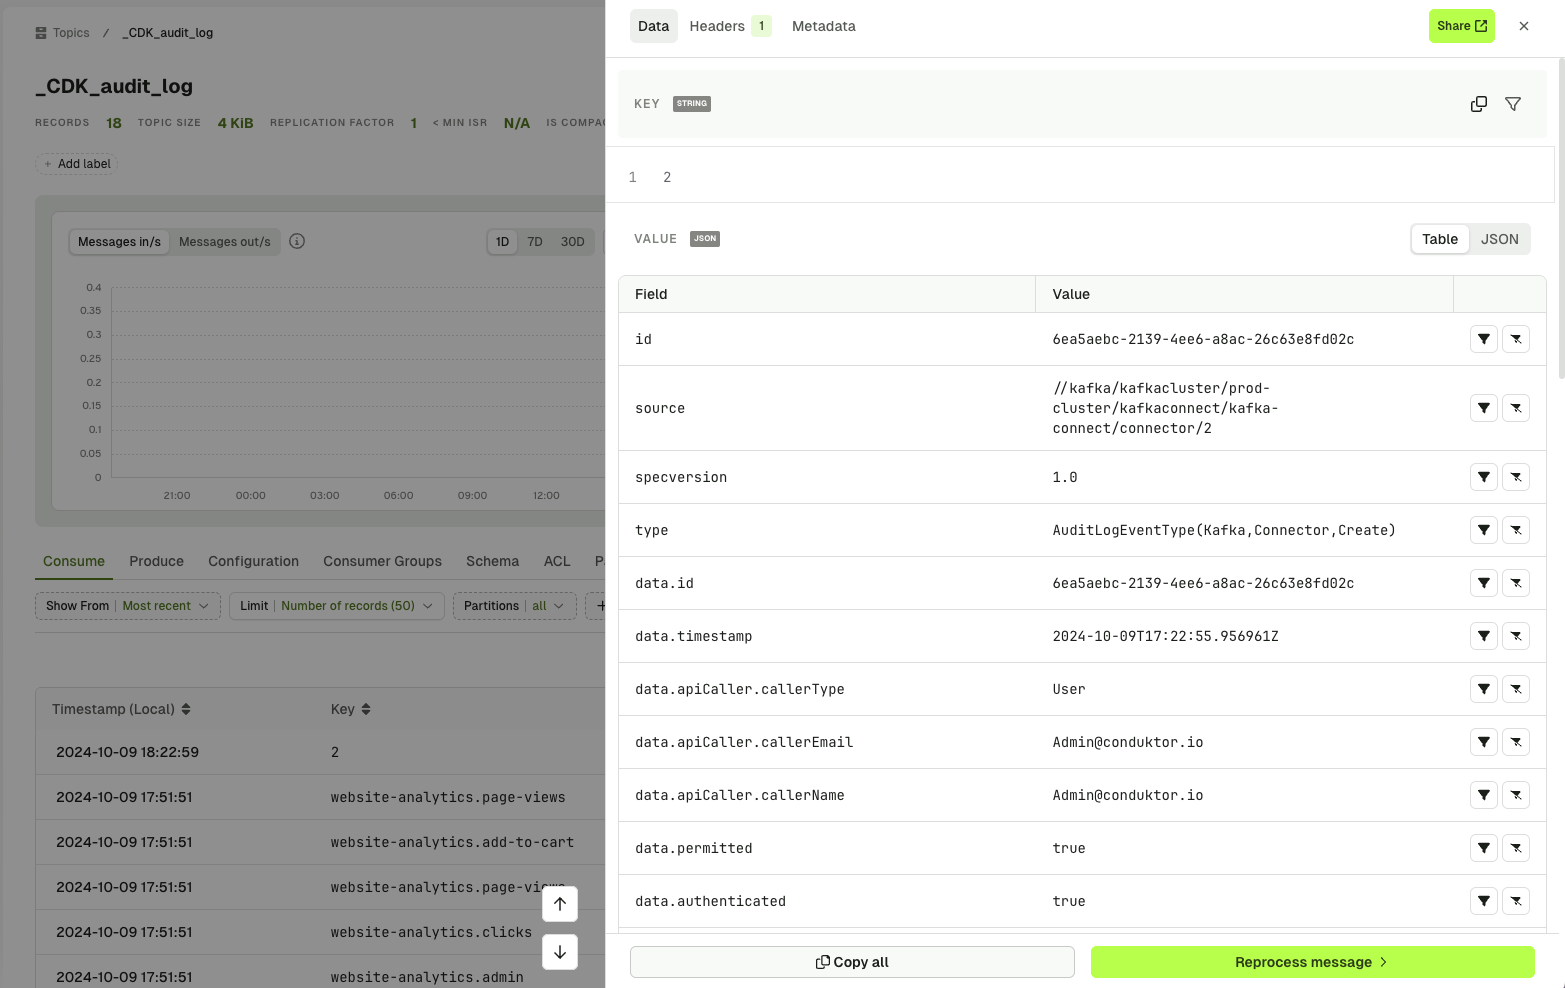Select the row with key website-analytics.add-to-cart

click(320, 842)
